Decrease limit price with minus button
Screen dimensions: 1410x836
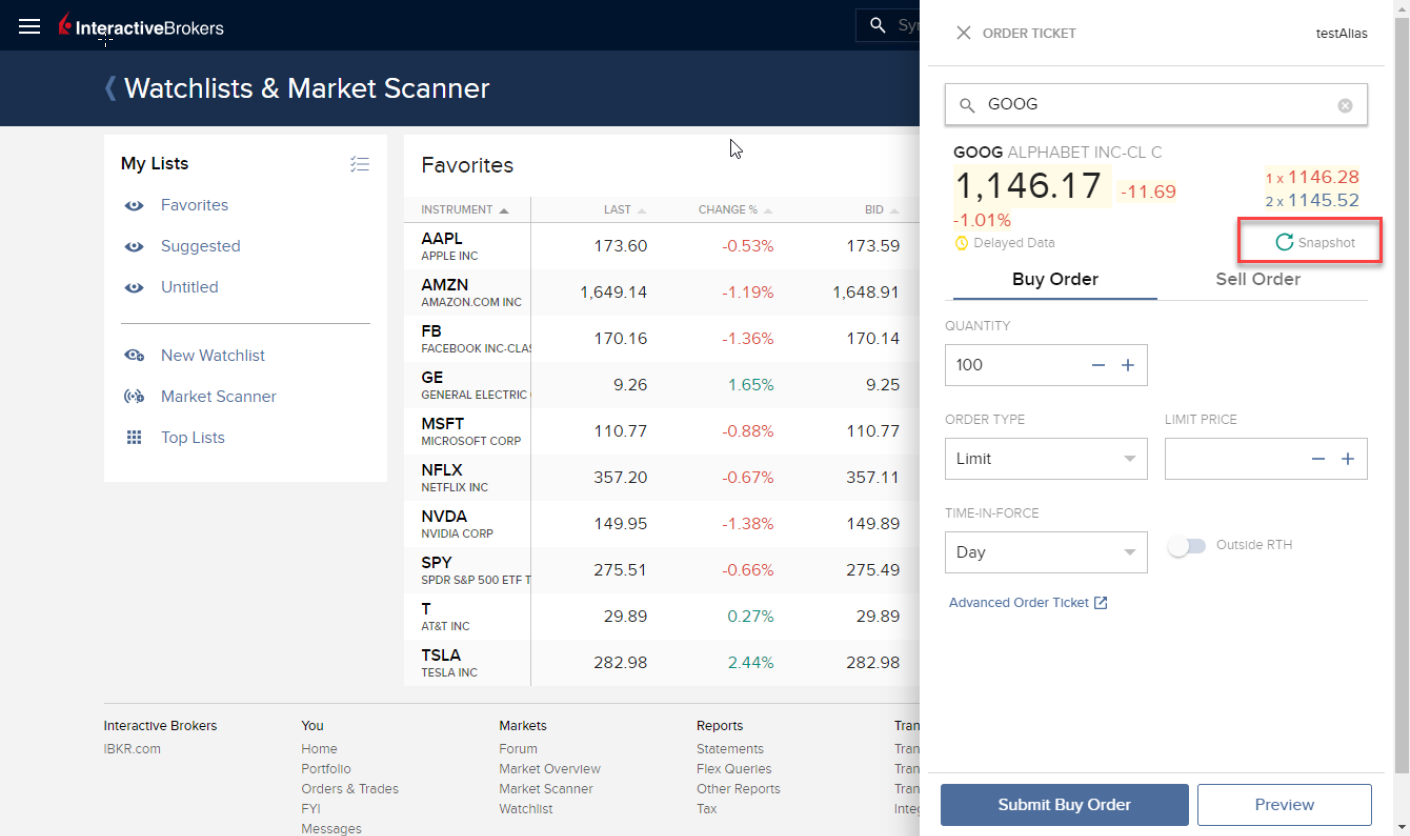click(x=1318, y=459)
